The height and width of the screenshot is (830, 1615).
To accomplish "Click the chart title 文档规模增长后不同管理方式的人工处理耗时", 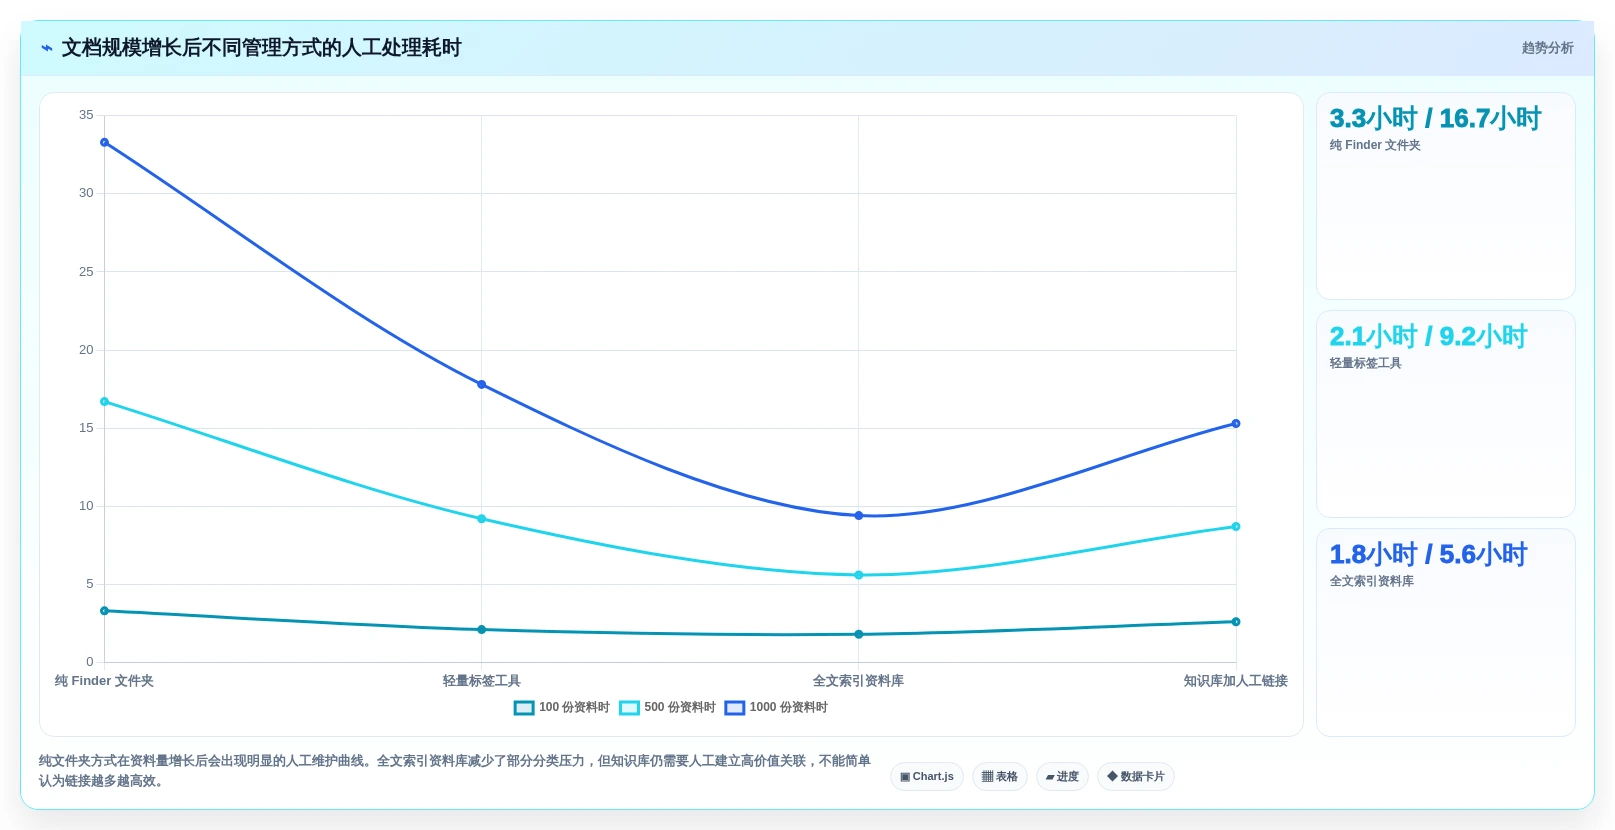I will pyautogui.click(x=262, y=48).
